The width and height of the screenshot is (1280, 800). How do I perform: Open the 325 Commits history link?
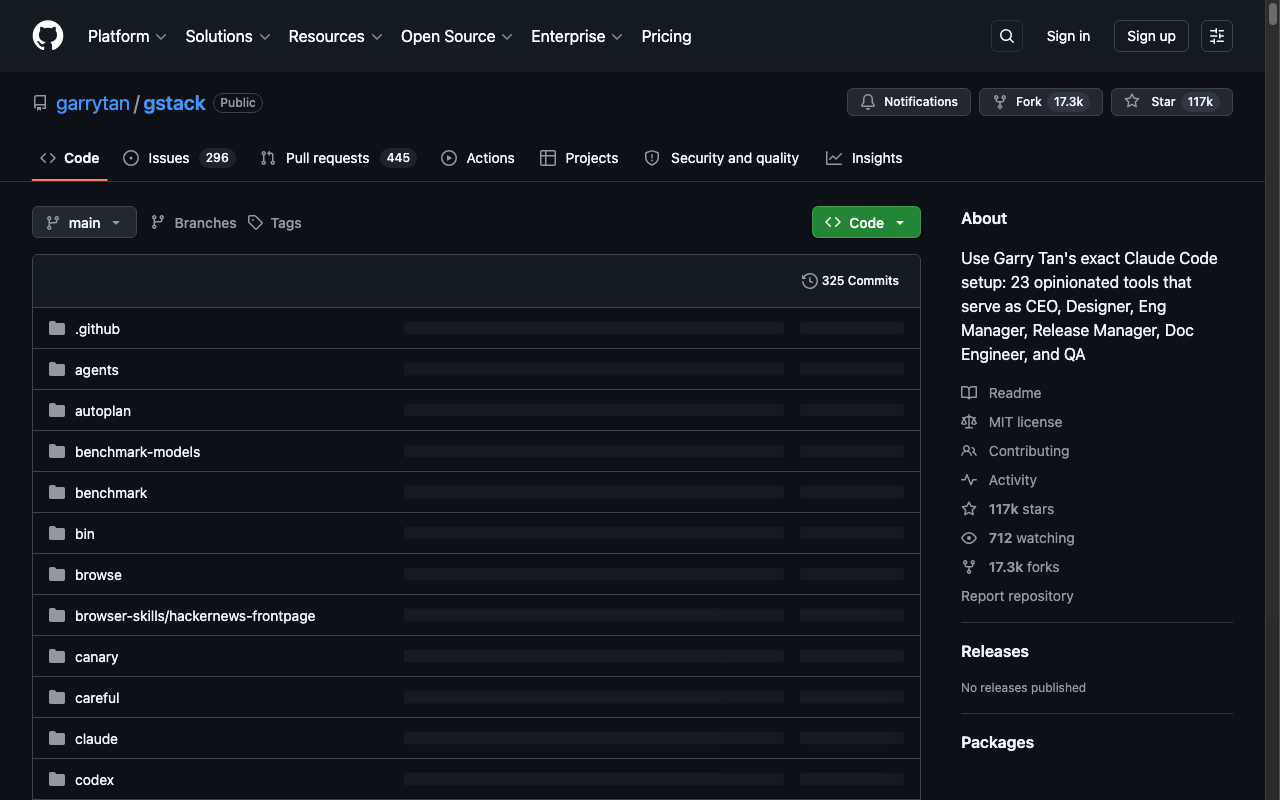coord(850,281)
